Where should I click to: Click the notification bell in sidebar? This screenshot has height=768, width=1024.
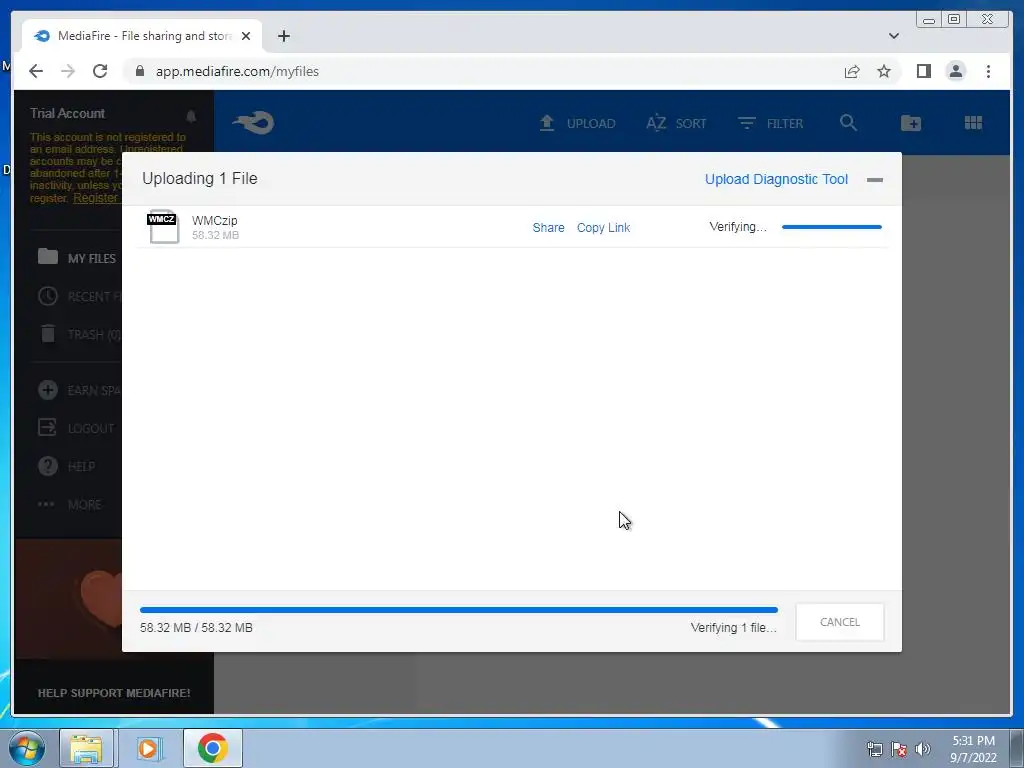click(x=191, y=116)
